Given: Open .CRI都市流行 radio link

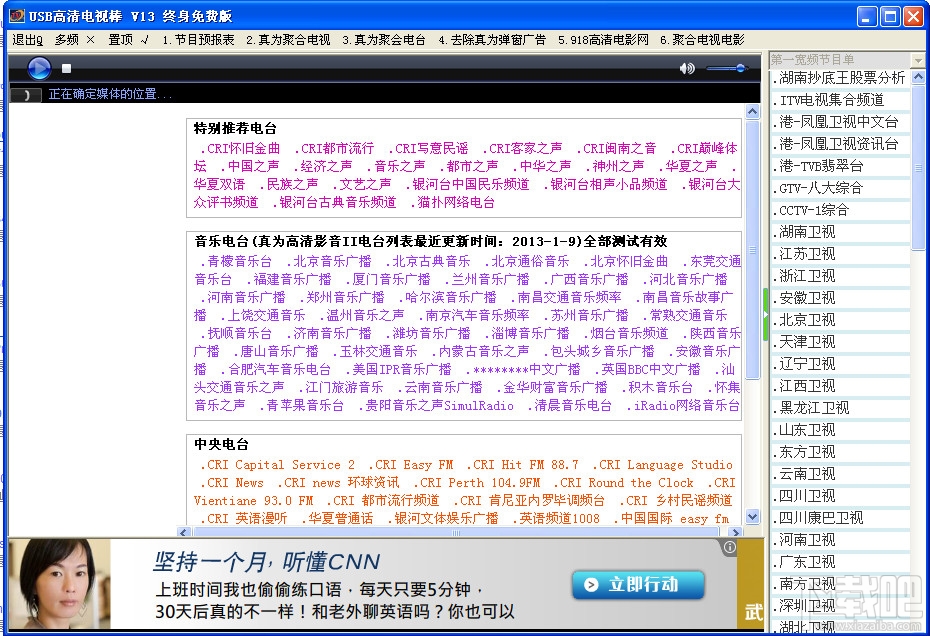Looking at the screenshot, I should [334, 148].
